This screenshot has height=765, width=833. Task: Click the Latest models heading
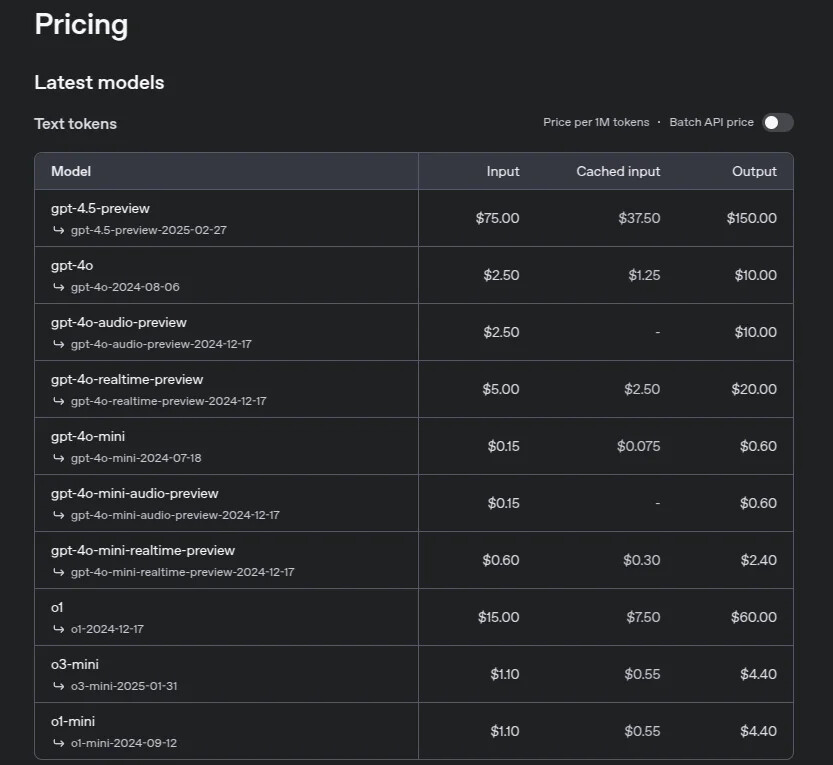point(99,82)
